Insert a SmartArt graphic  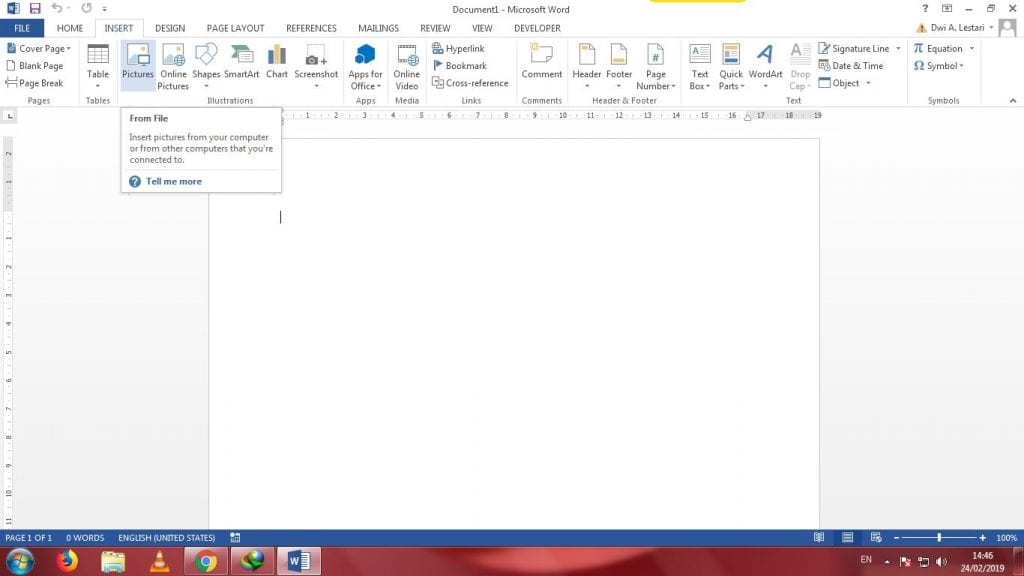241,64
